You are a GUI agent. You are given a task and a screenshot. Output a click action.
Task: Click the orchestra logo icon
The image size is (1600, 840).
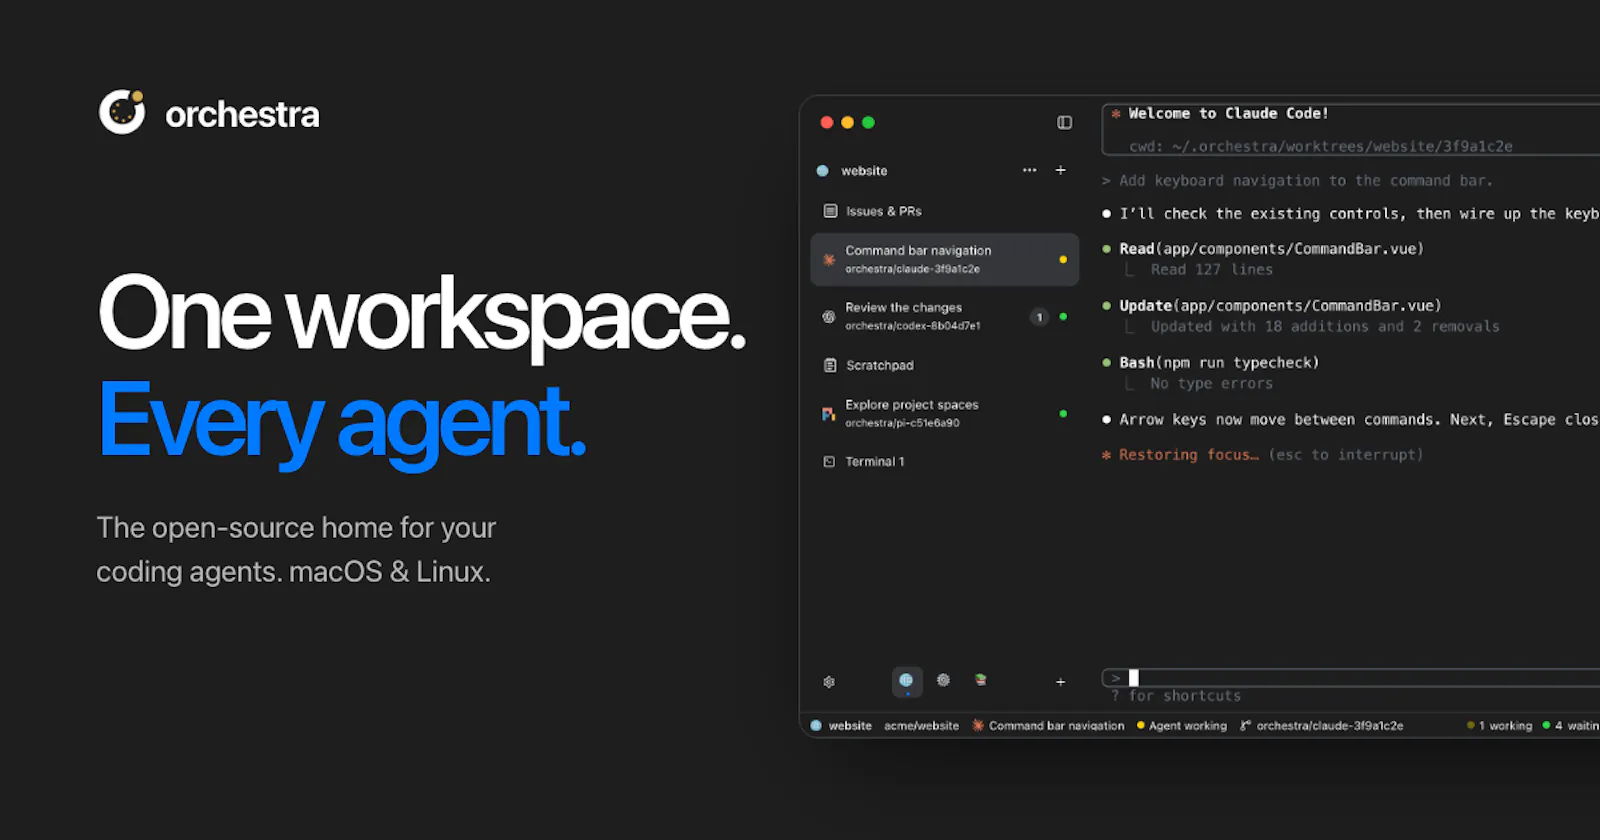pos(122,112)
